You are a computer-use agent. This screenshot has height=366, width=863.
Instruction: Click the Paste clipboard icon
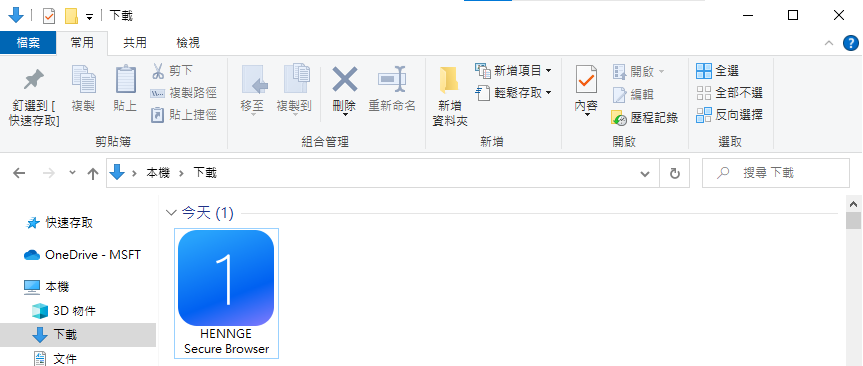pos(125,79)
